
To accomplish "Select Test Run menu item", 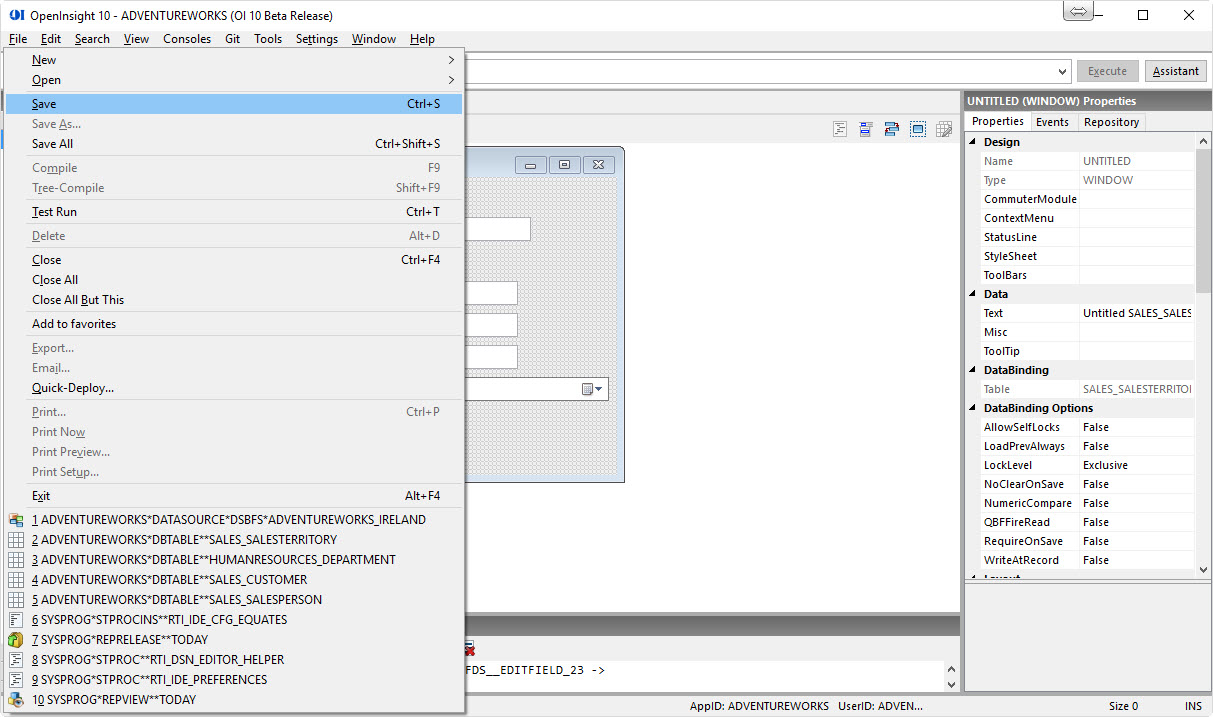I will pos(234,212).
